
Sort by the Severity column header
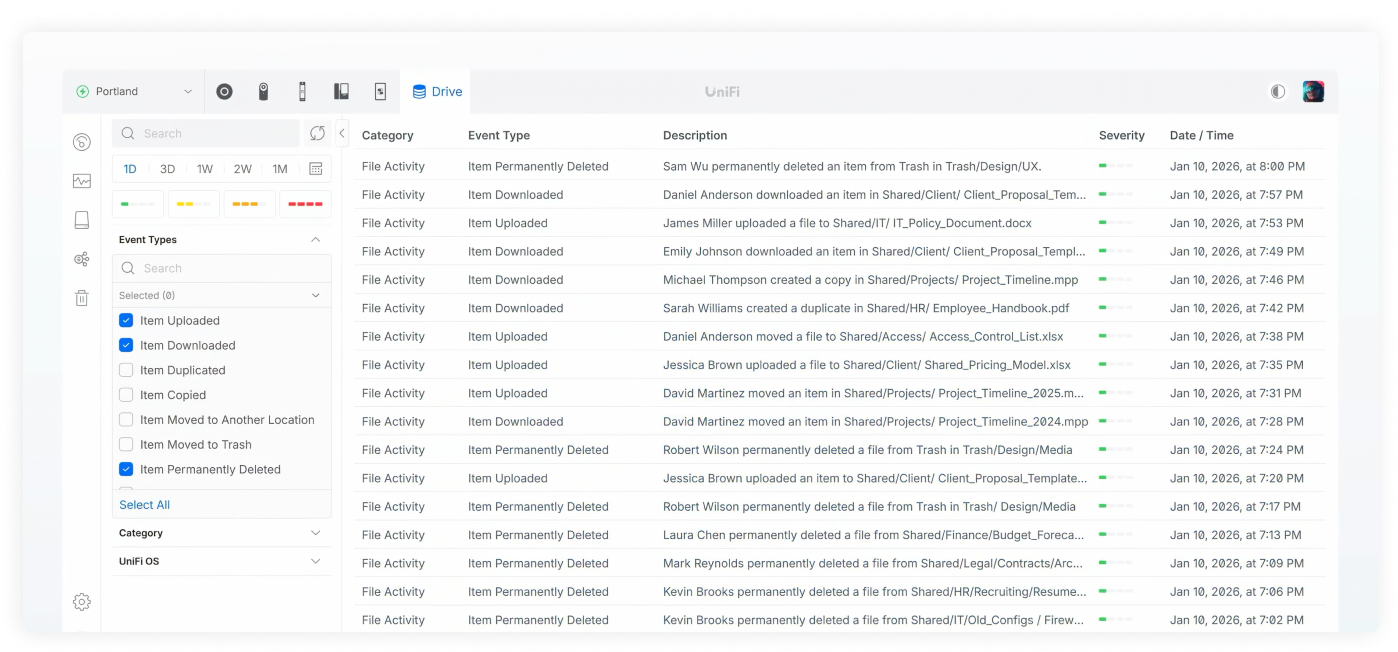click(1121, 136)
